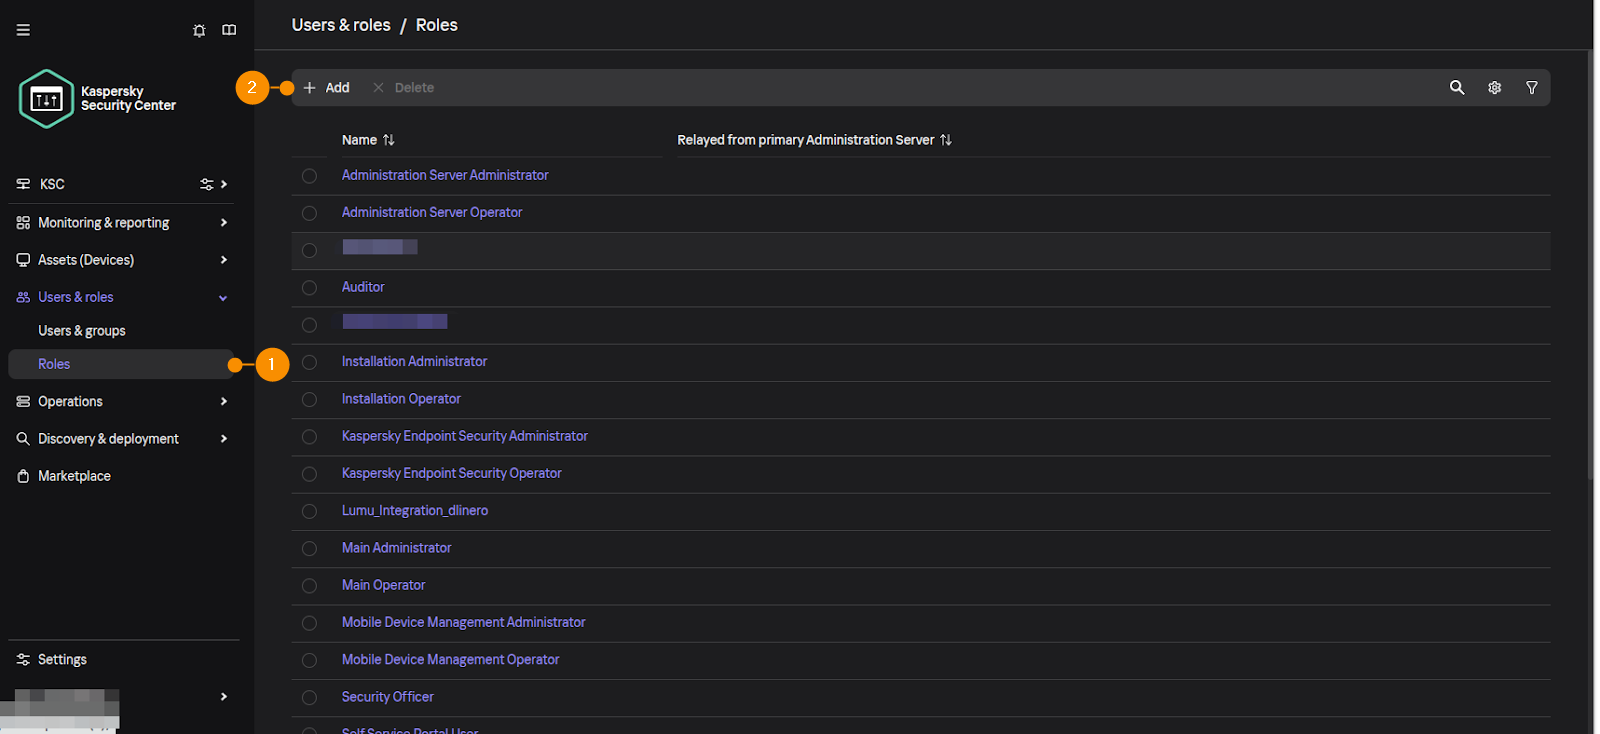Image resolution: width=1600 pixels, height=734 pixels.
Task: Expand the Operations menu section
Action: (223, 402)
